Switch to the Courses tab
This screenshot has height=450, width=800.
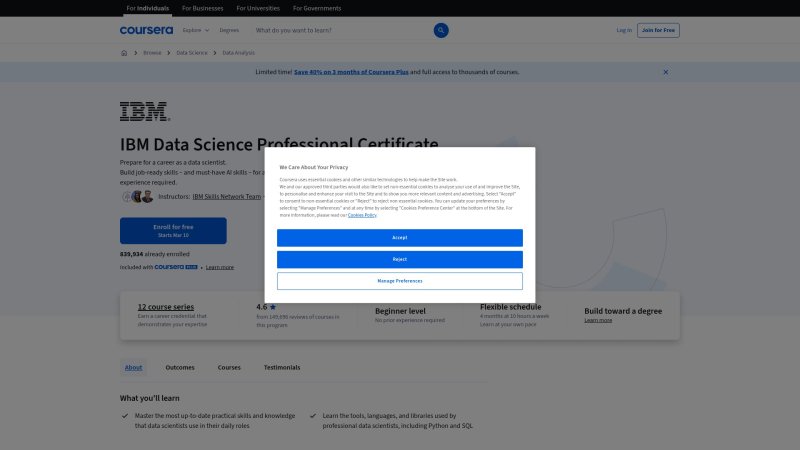point(229,367)
